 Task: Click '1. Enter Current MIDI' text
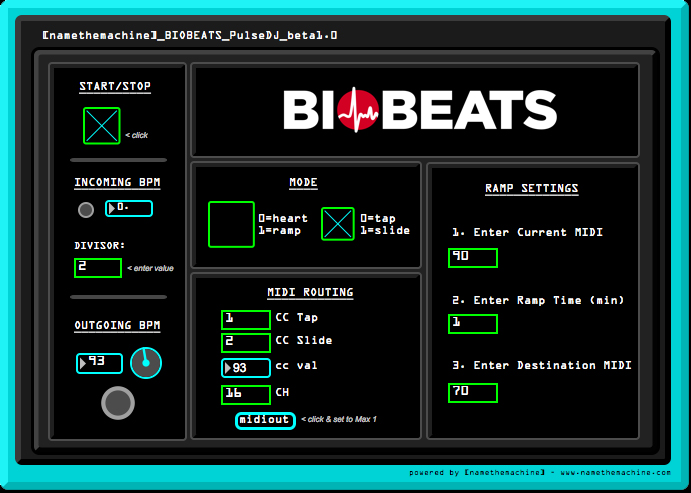(528, 232)
